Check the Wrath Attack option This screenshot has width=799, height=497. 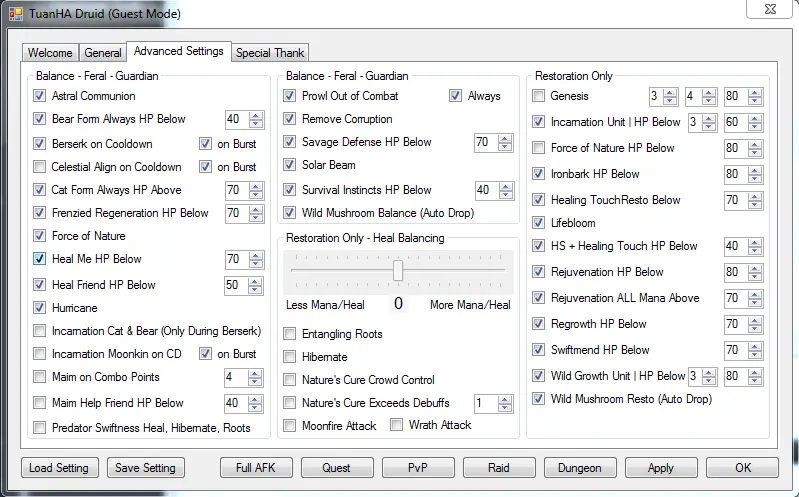tap(396, 425)
